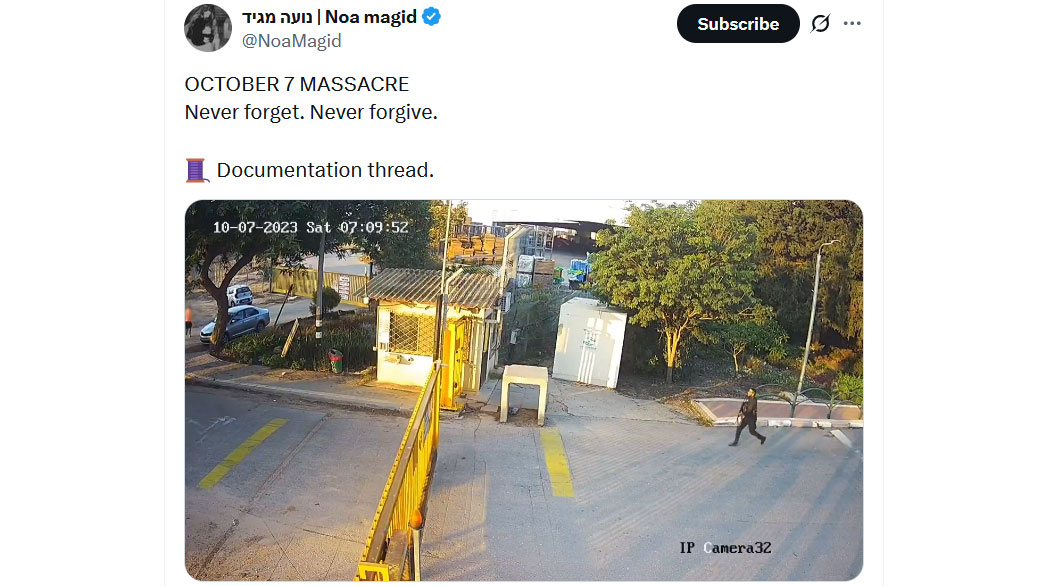Click the green trash bin in footage
Image resolution: width=1050 pixels, height=587 pixels.
(336, 361)
